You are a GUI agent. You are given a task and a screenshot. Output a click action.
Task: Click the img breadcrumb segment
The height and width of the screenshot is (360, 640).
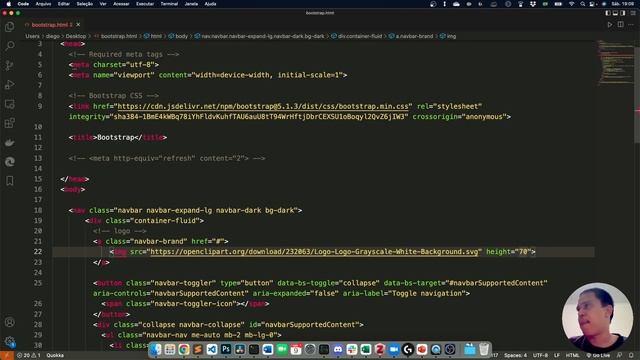tap(451, 36)
